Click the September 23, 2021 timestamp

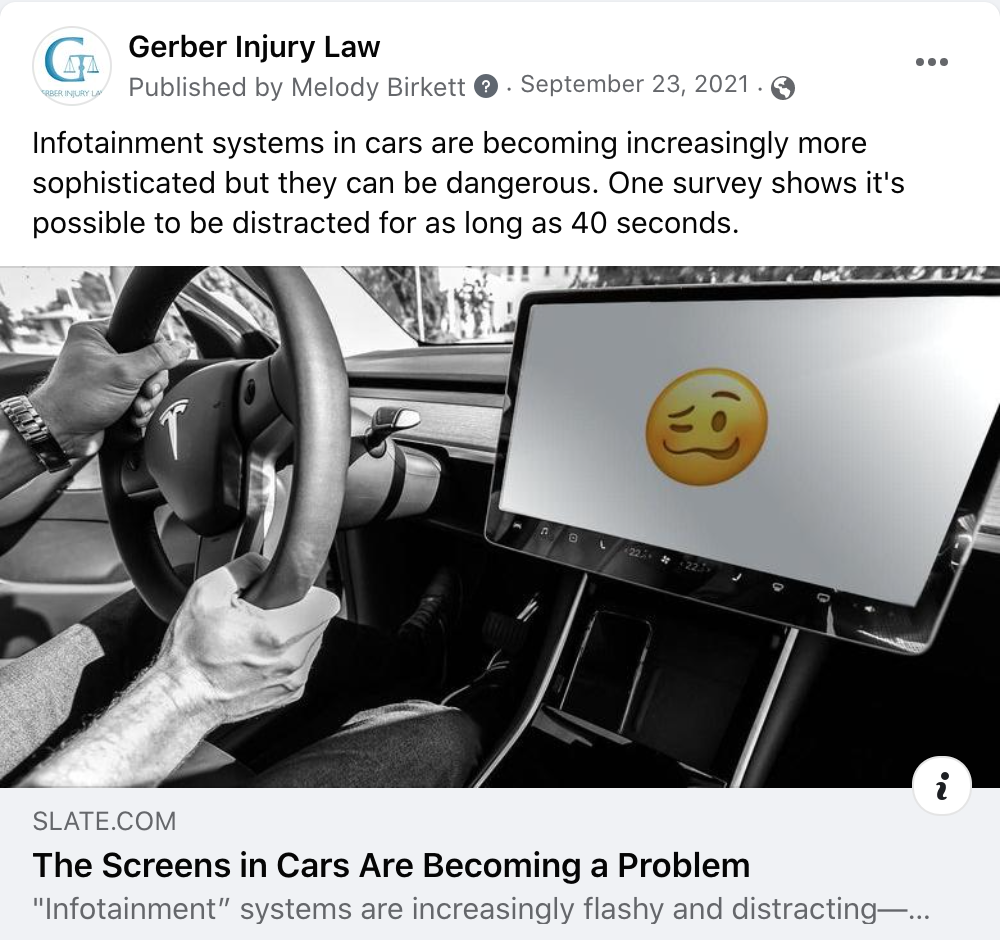click(635, 84)
